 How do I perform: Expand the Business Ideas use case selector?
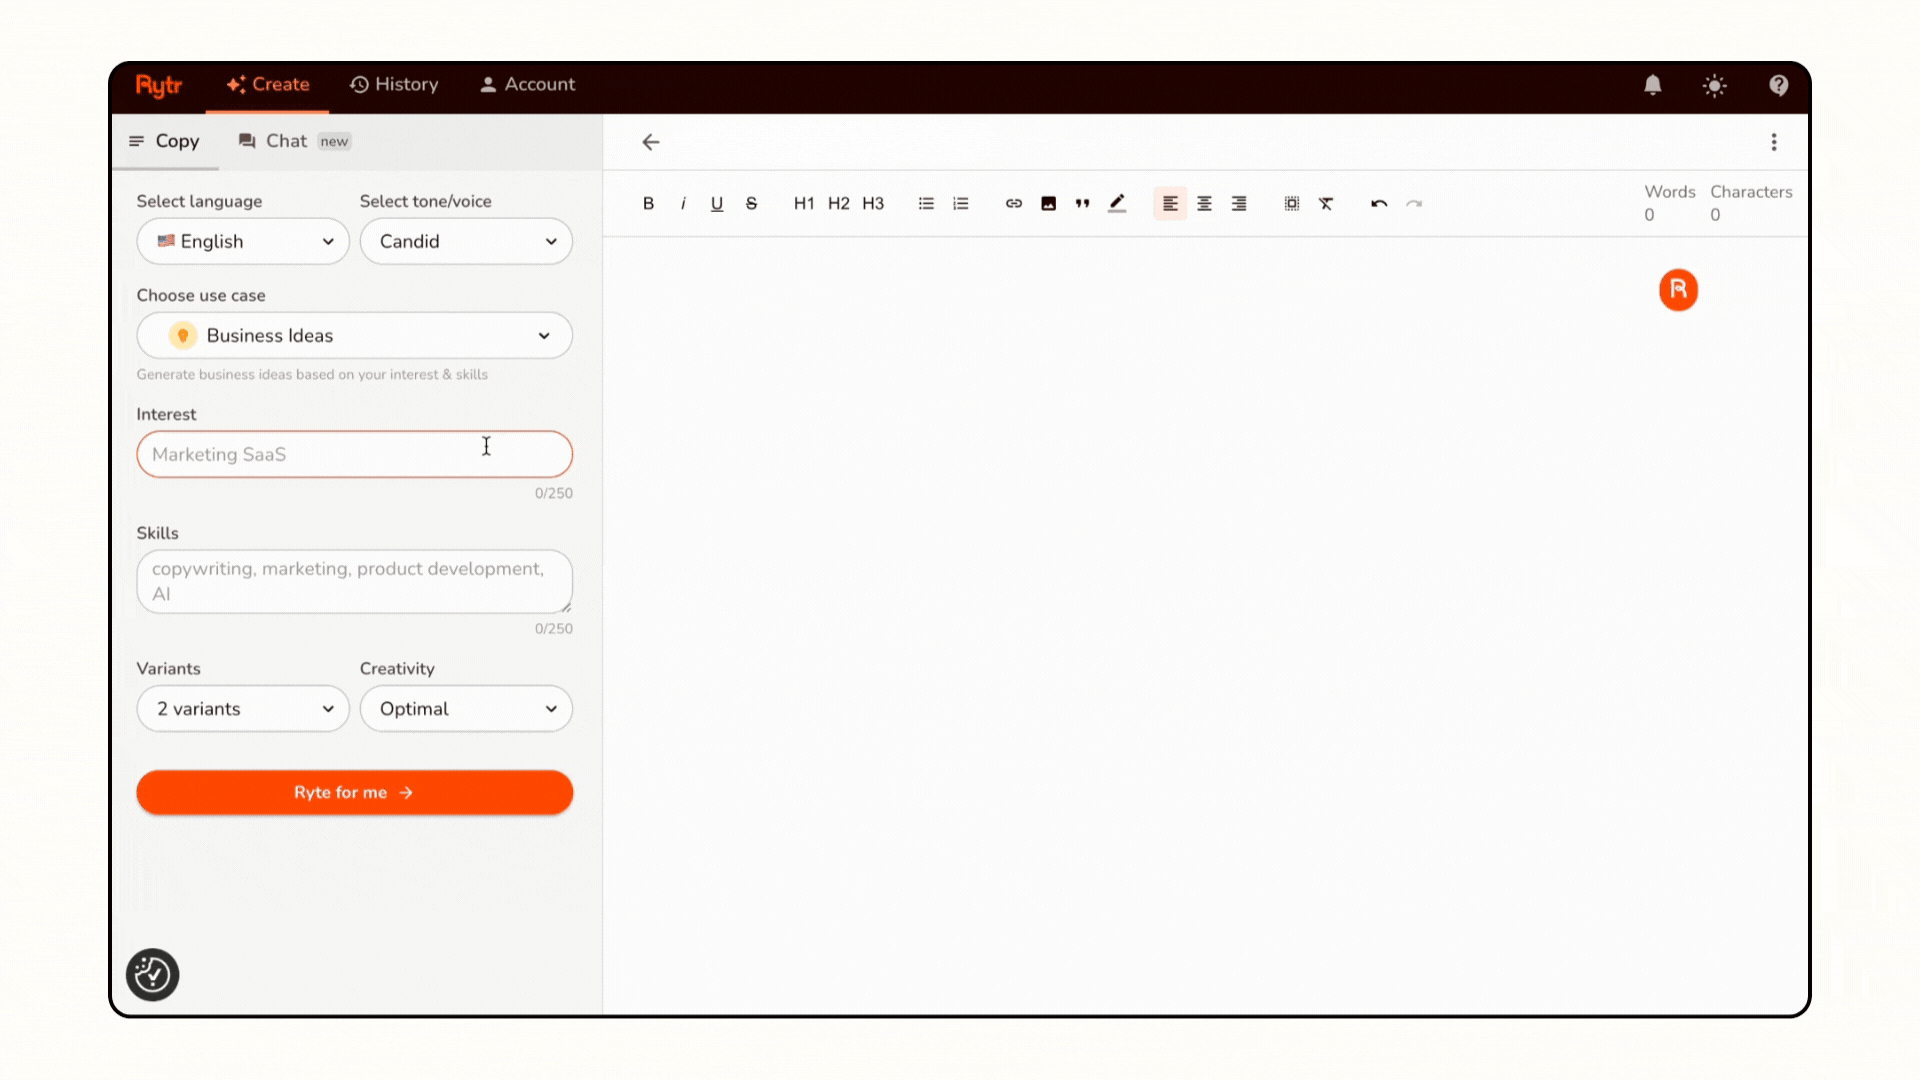[354, 335]
